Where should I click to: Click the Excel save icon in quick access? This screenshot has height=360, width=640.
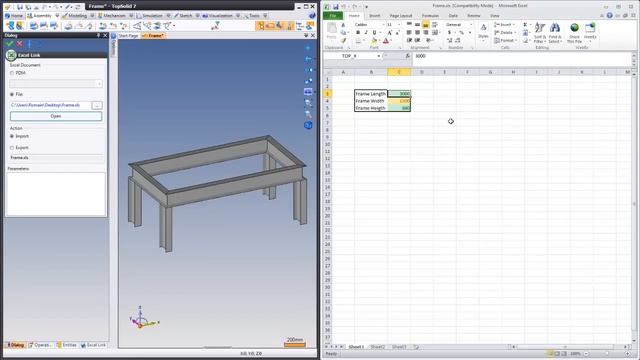click(x=336, y=7)
